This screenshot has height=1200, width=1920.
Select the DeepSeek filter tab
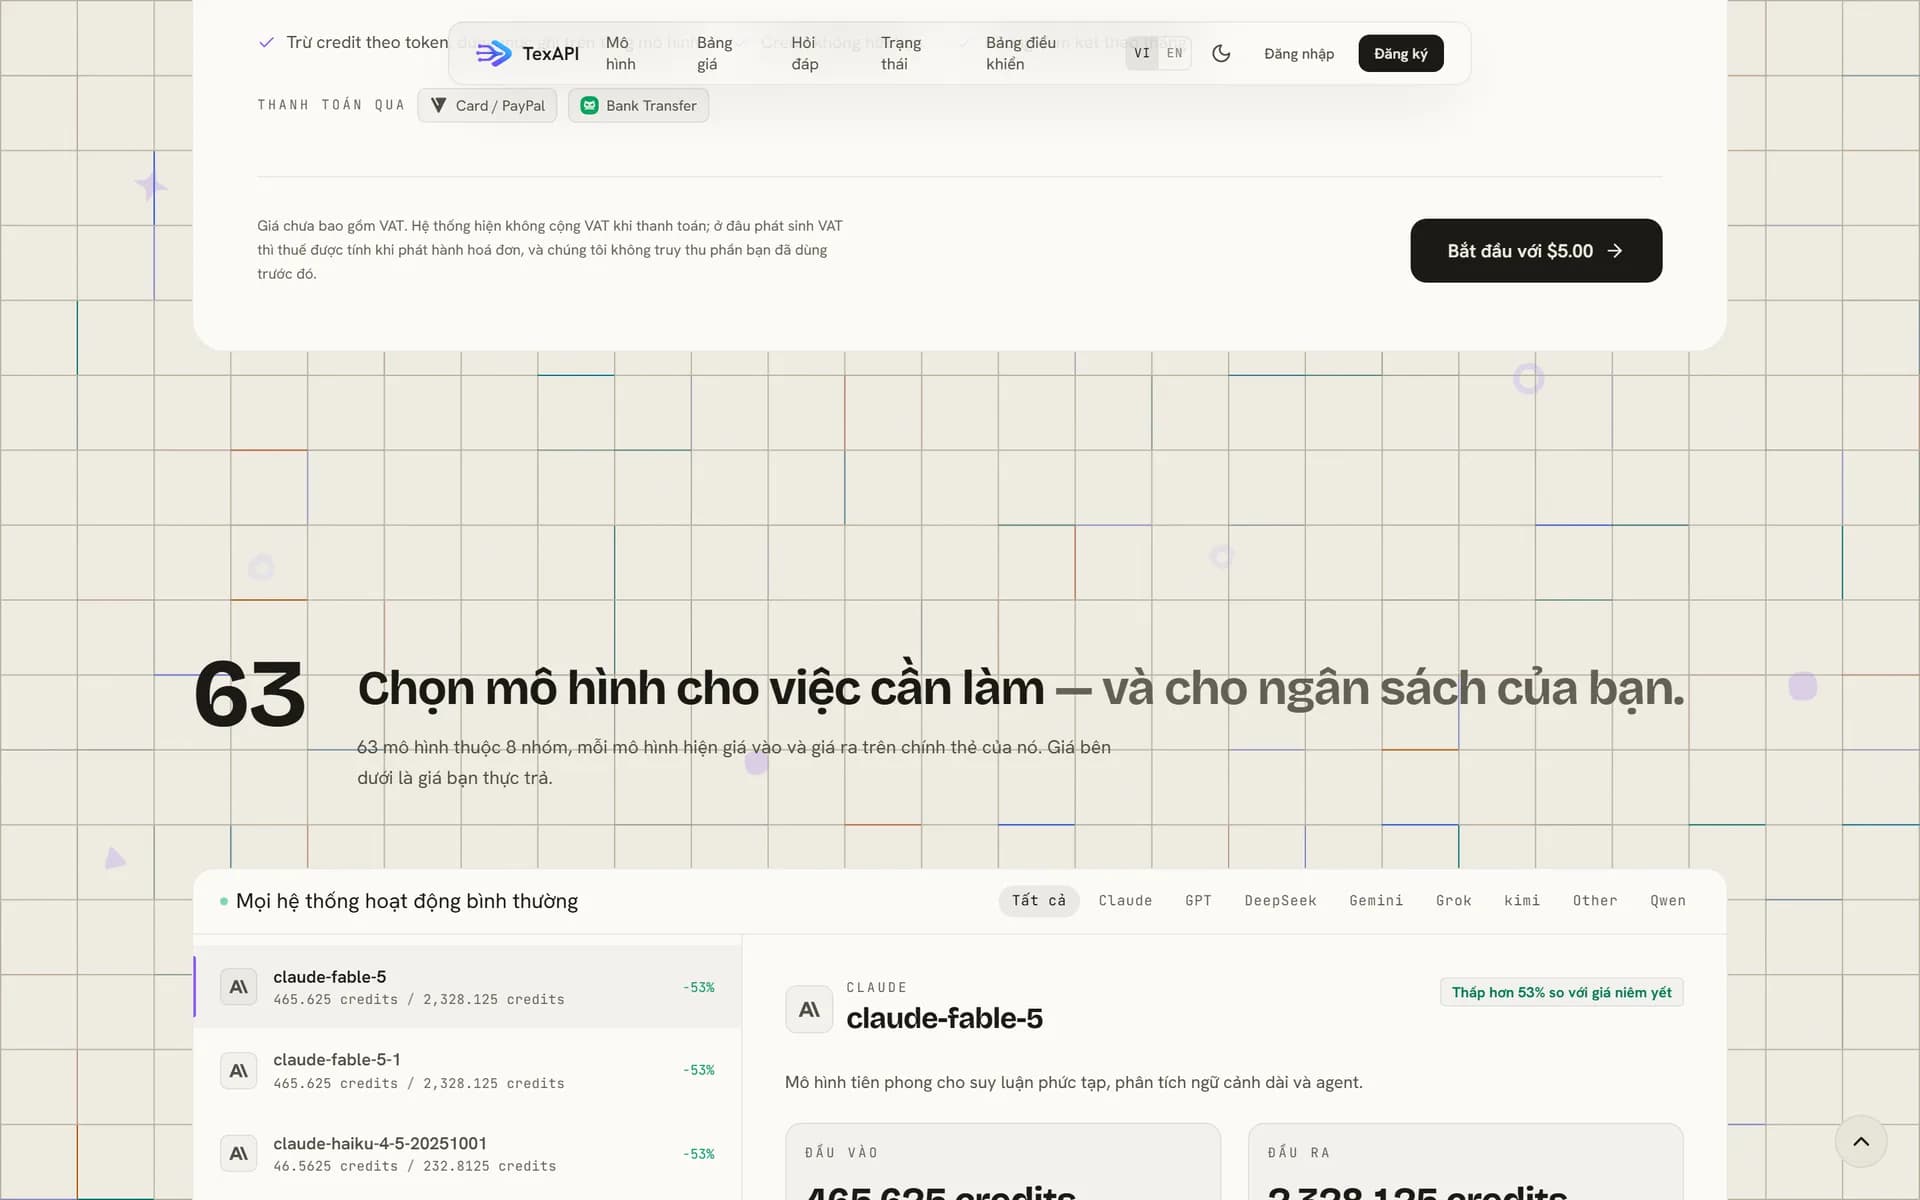point(1280,901)
